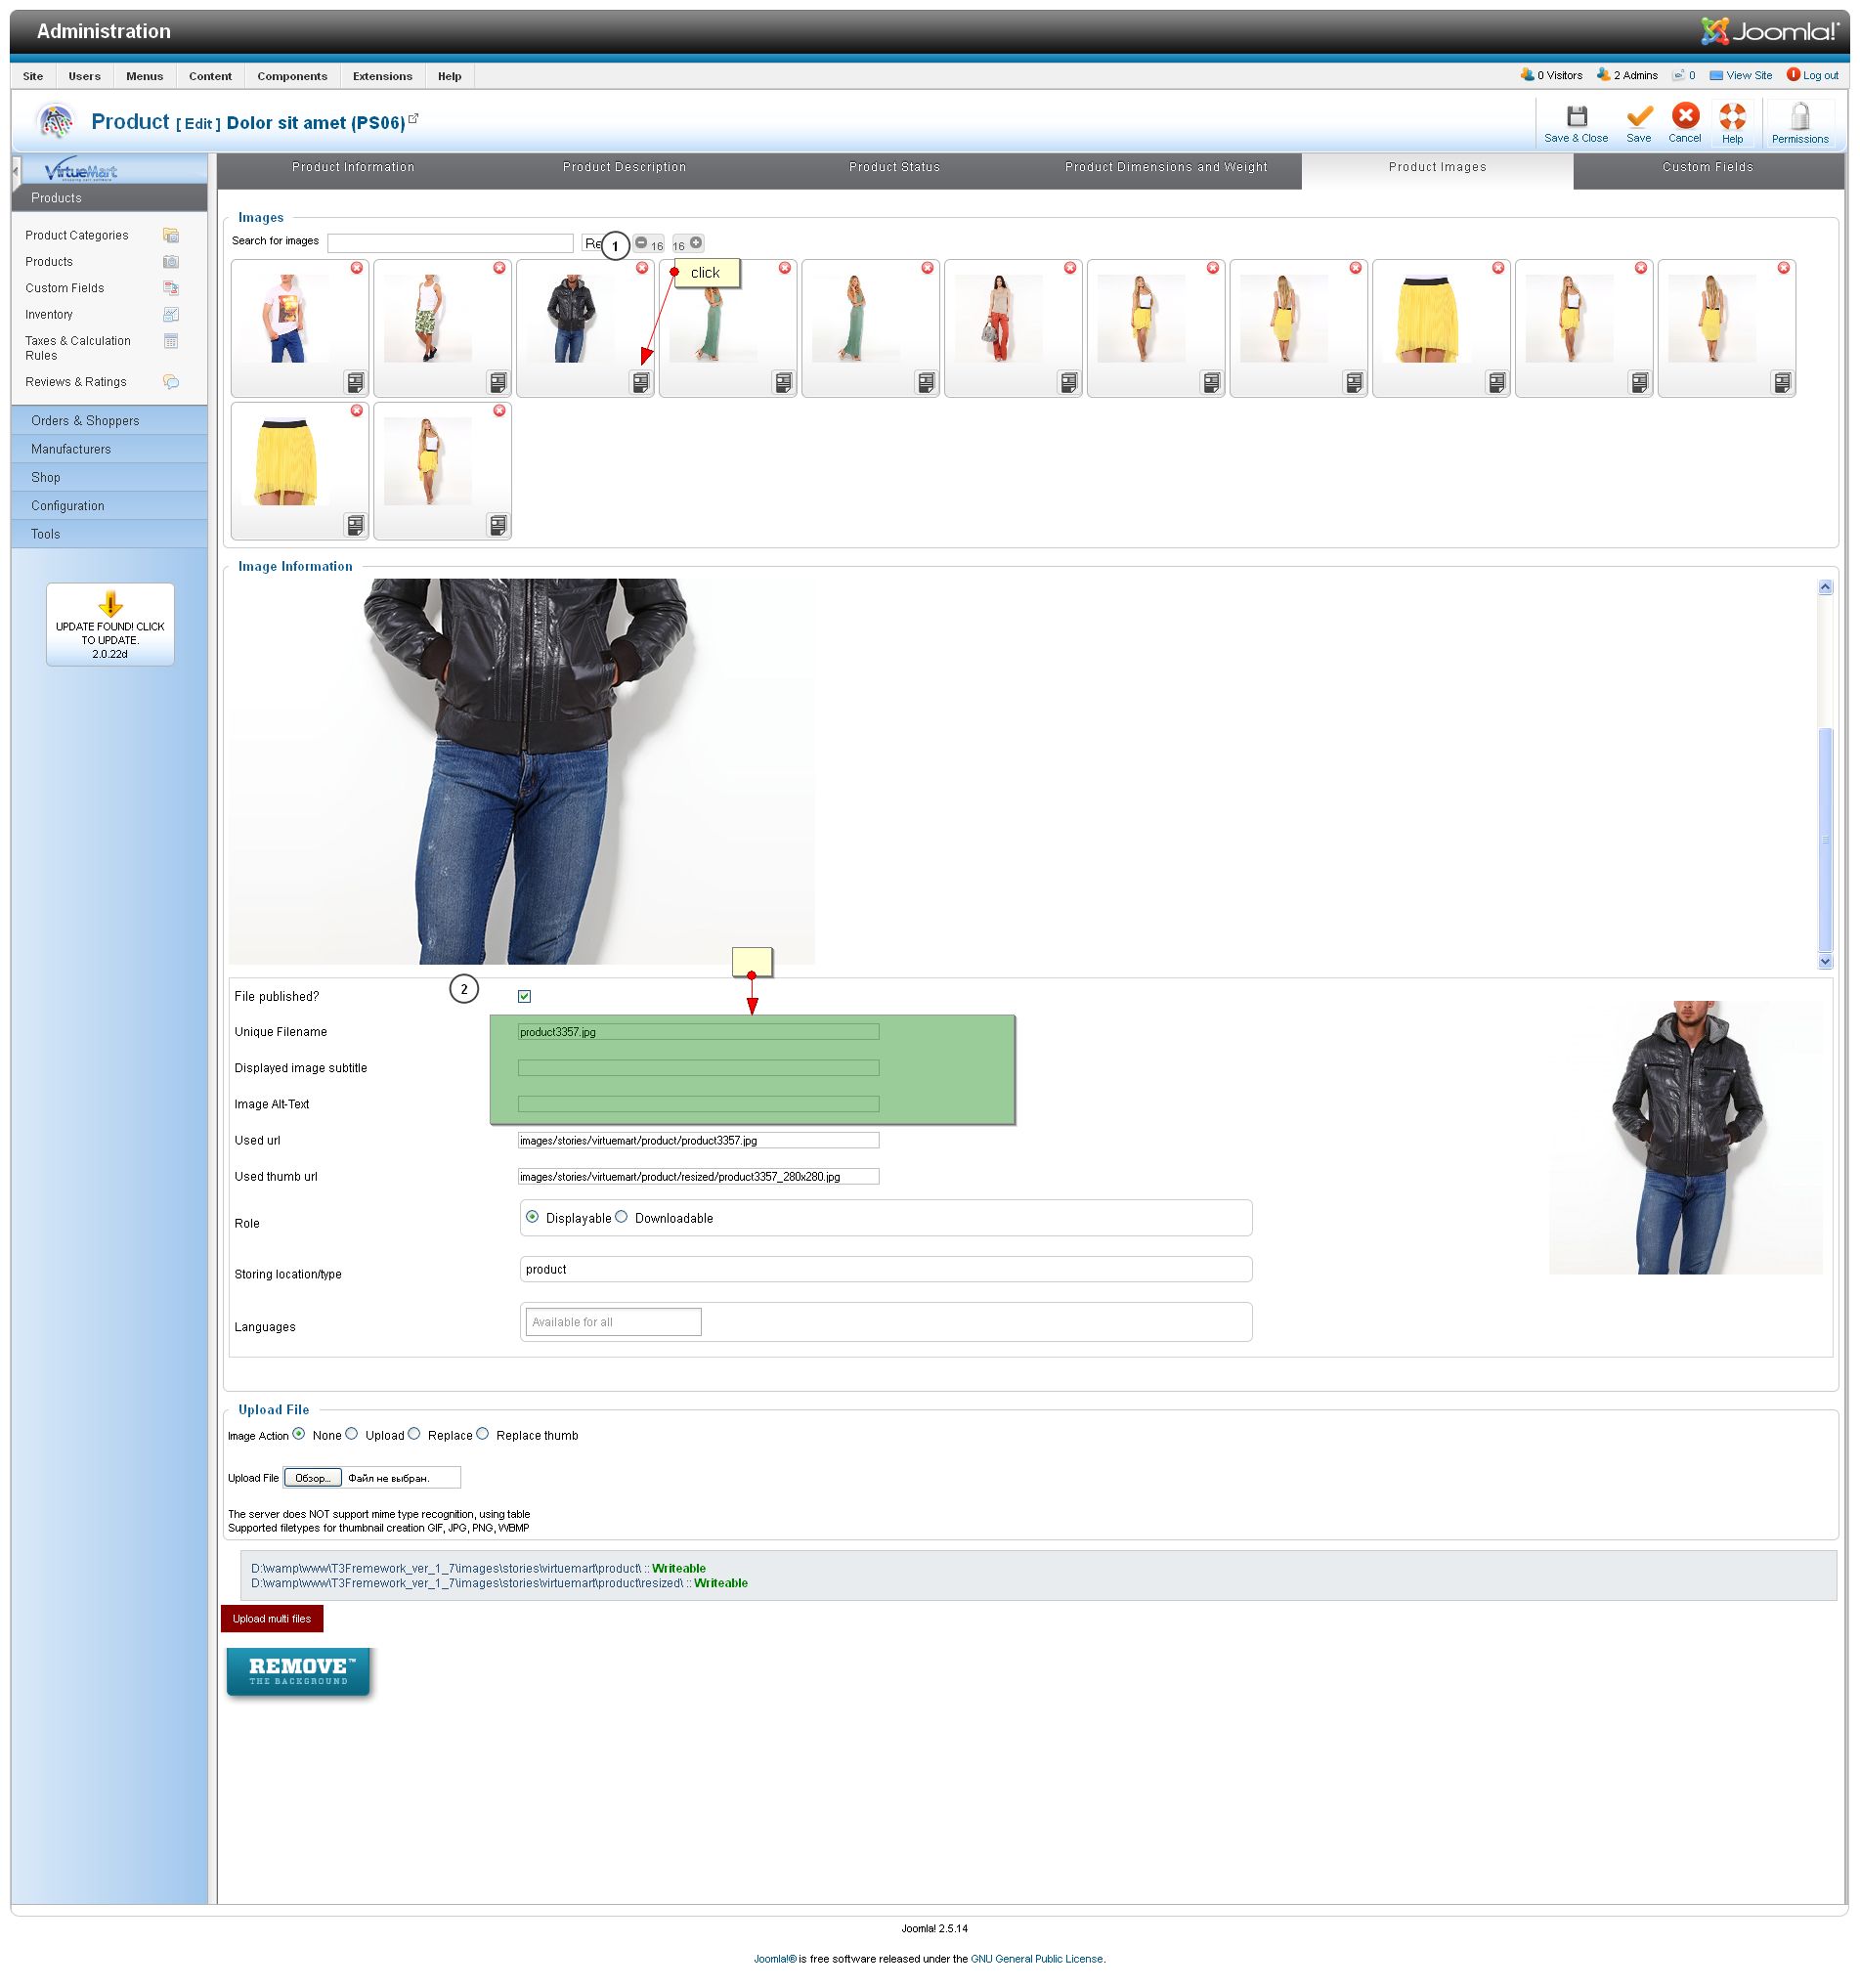Open the Extensions menu
Screen dimensions: 1860x1988
[x=382, y=76]
